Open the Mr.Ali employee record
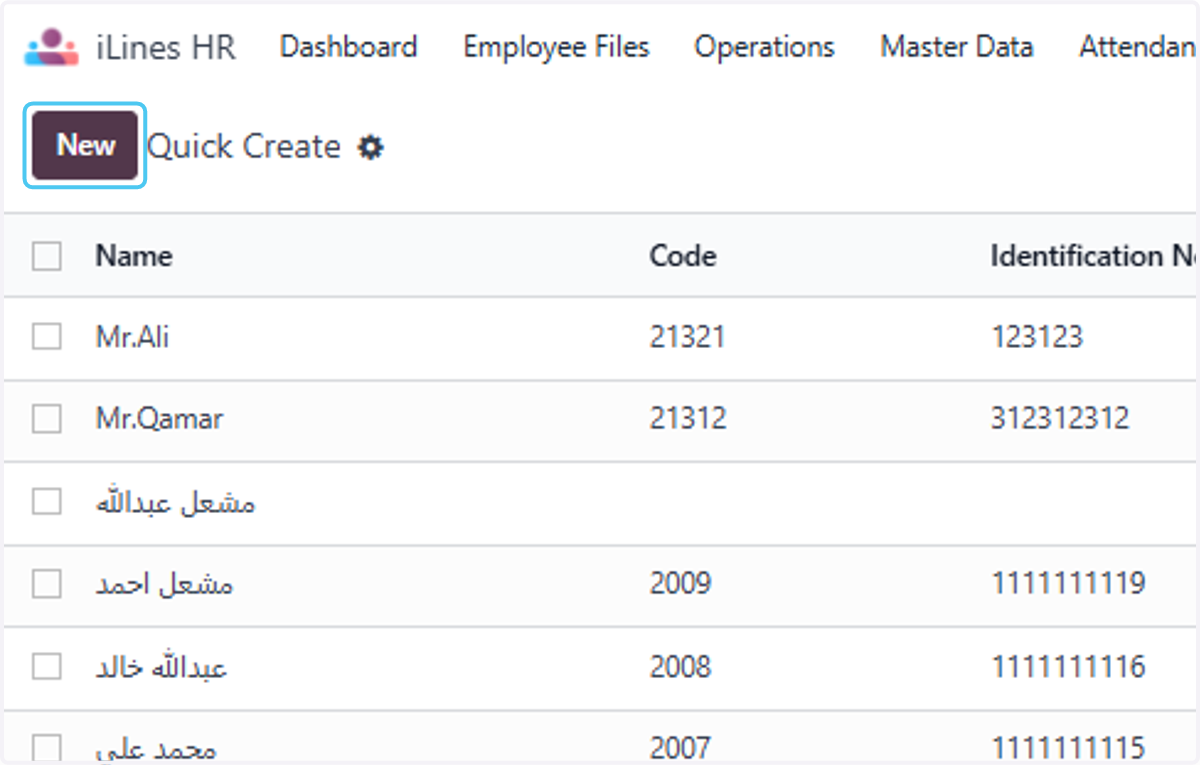Screen dimensions: 1200x765 133,337
